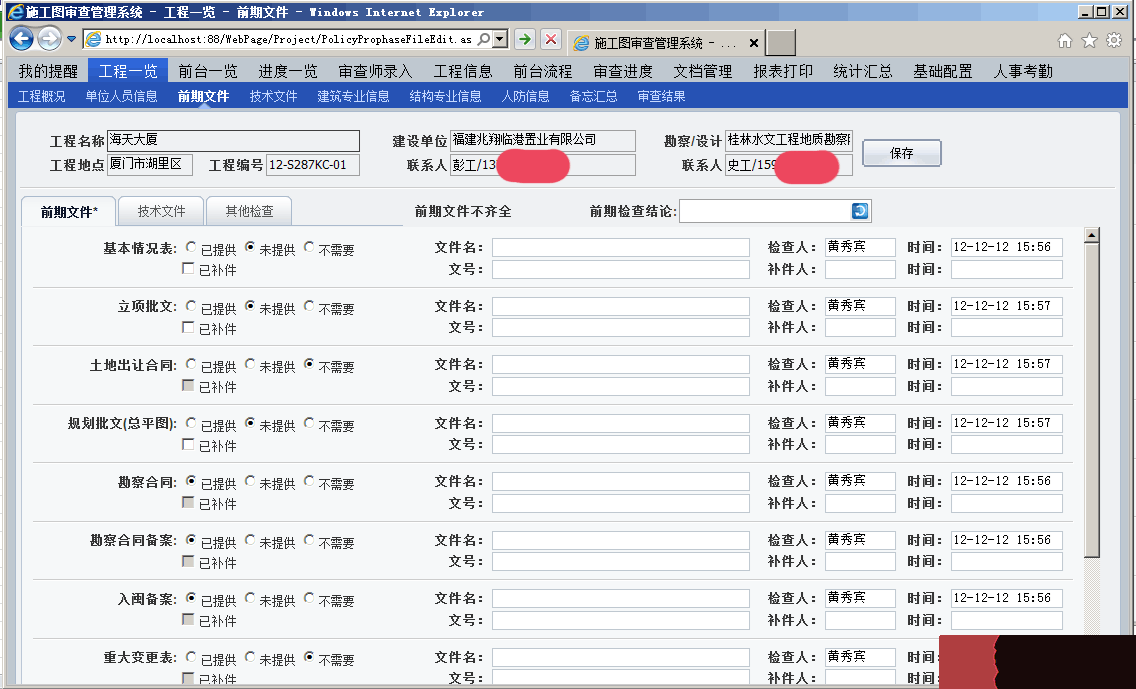The image size is (1136, 689).
Task: Open IE Tools gear icon
Action: coord(1114,41)
